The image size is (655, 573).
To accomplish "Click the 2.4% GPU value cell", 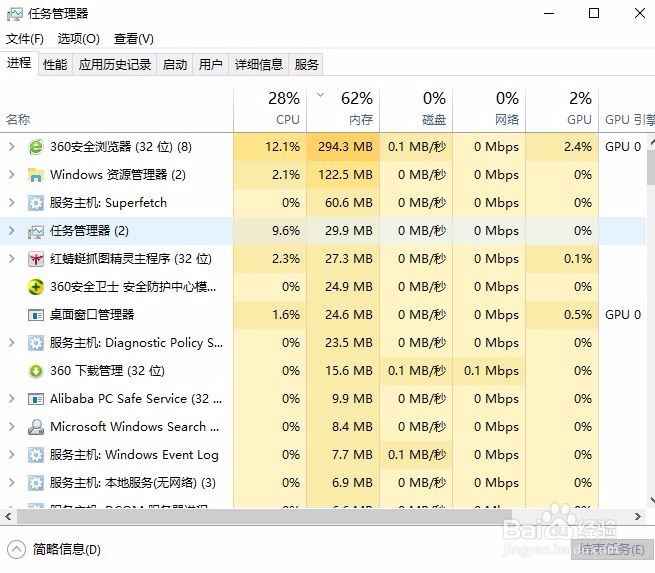I will [562, 147].
